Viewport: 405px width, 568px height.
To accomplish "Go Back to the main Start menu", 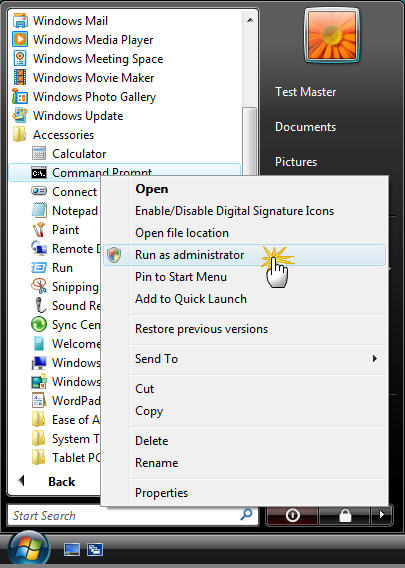I will [x=62, y=481].
